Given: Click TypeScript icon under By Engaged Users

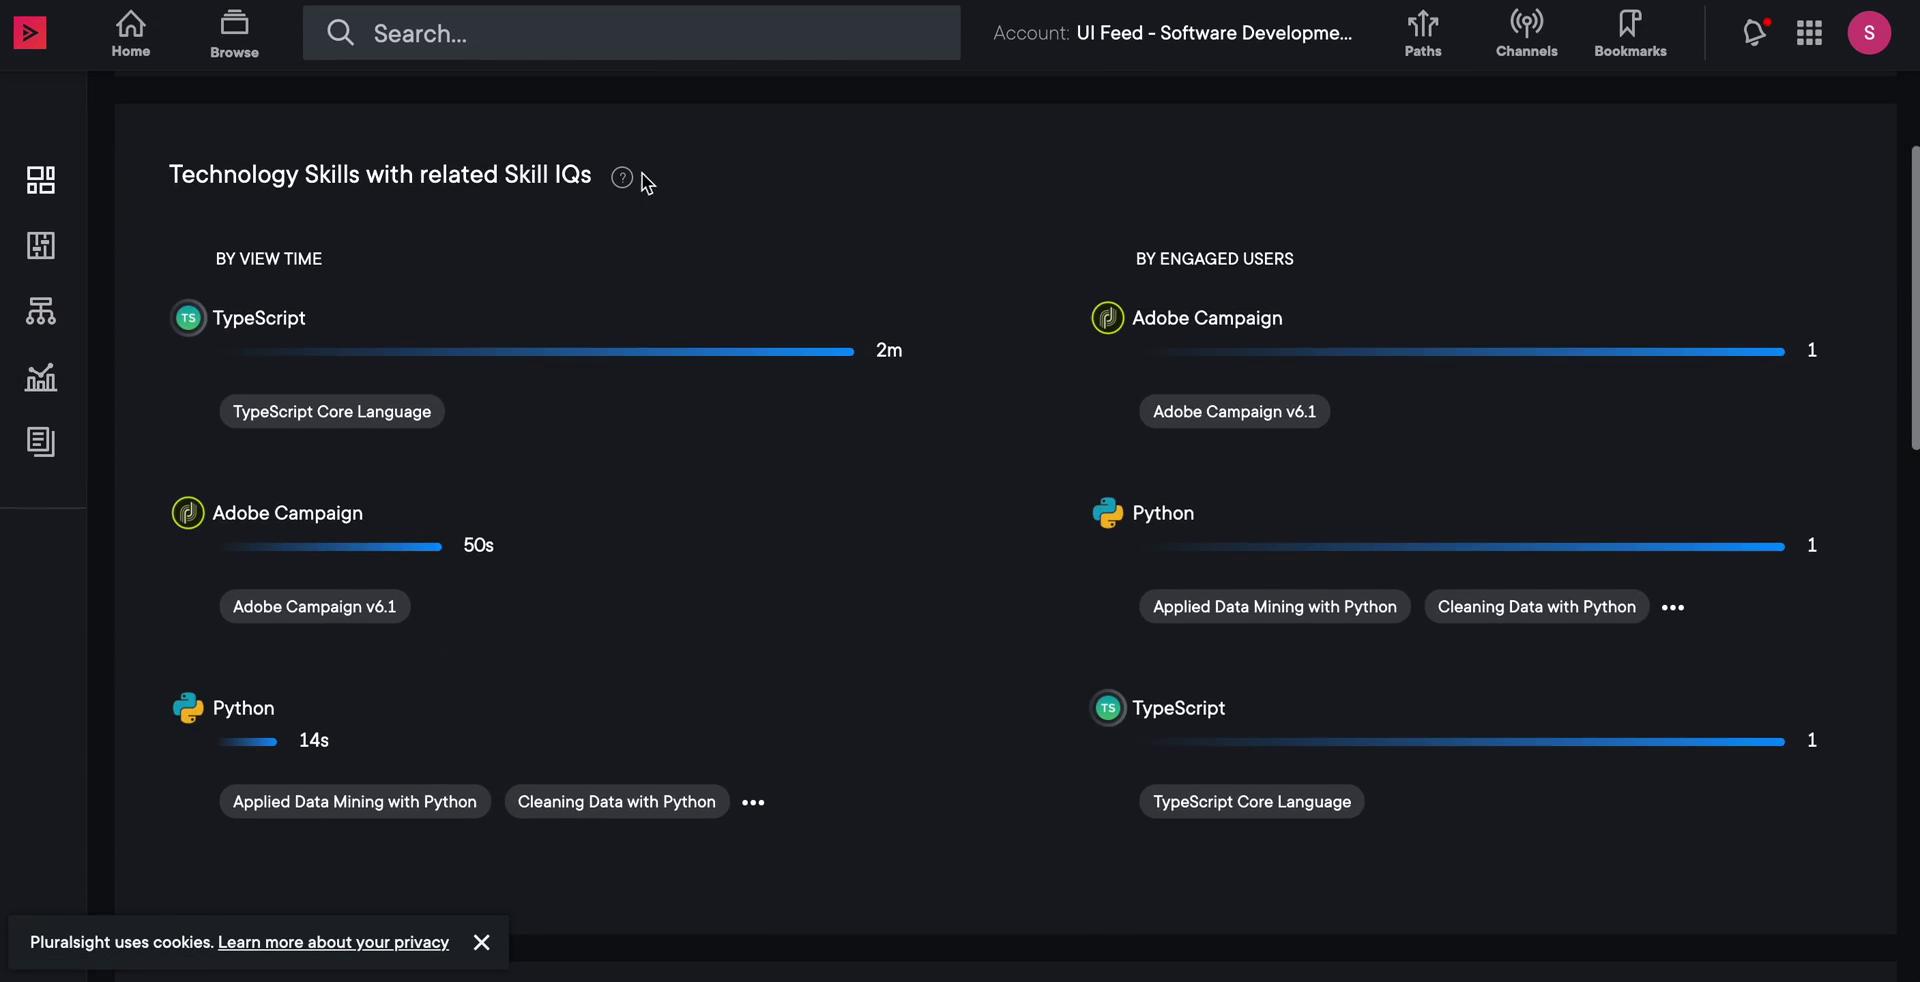Looking at the screenshot, I should (1108, 708).
